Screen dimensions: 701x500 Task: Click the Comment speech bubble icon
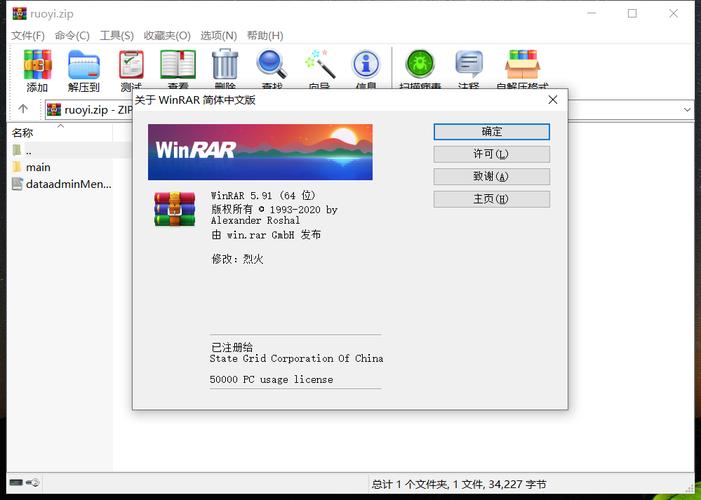coord(469,65)
